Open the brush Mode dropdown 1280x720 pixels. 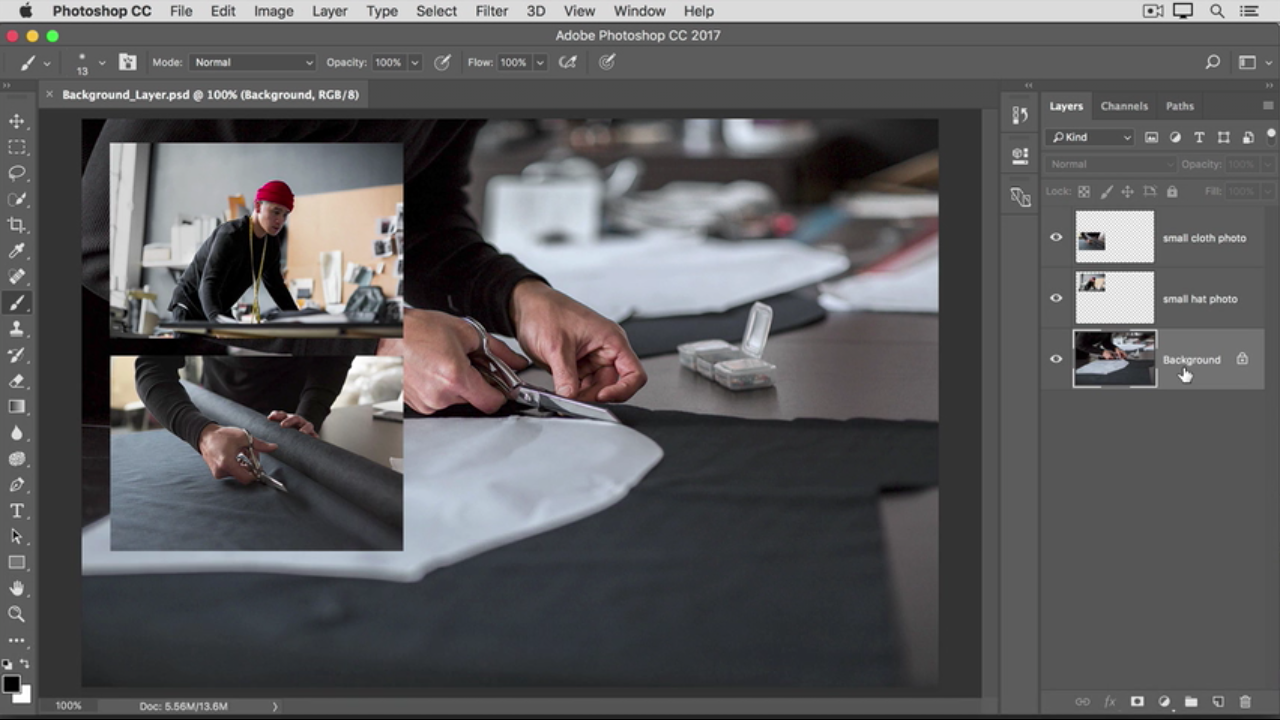[252, 62]
